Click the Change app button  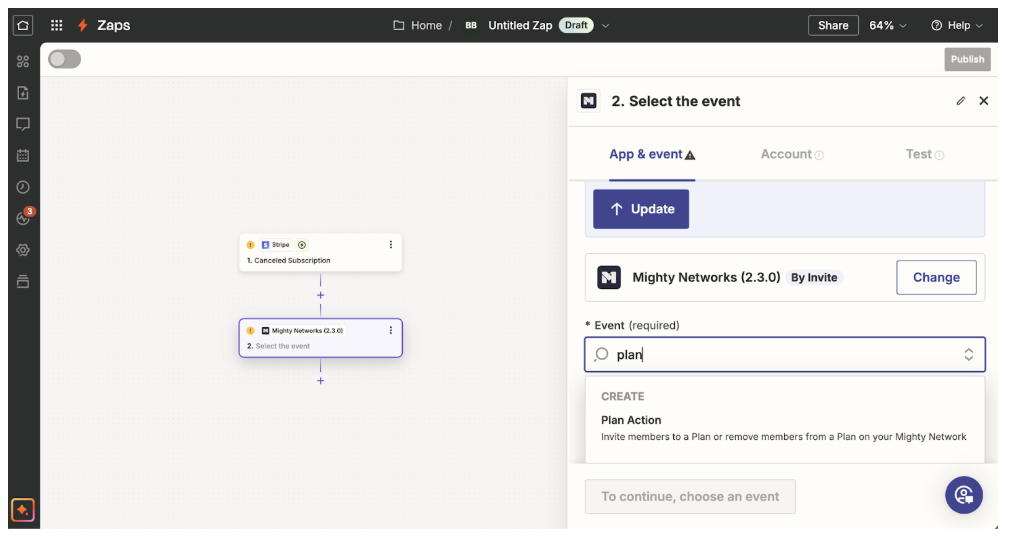coord(936,277)
